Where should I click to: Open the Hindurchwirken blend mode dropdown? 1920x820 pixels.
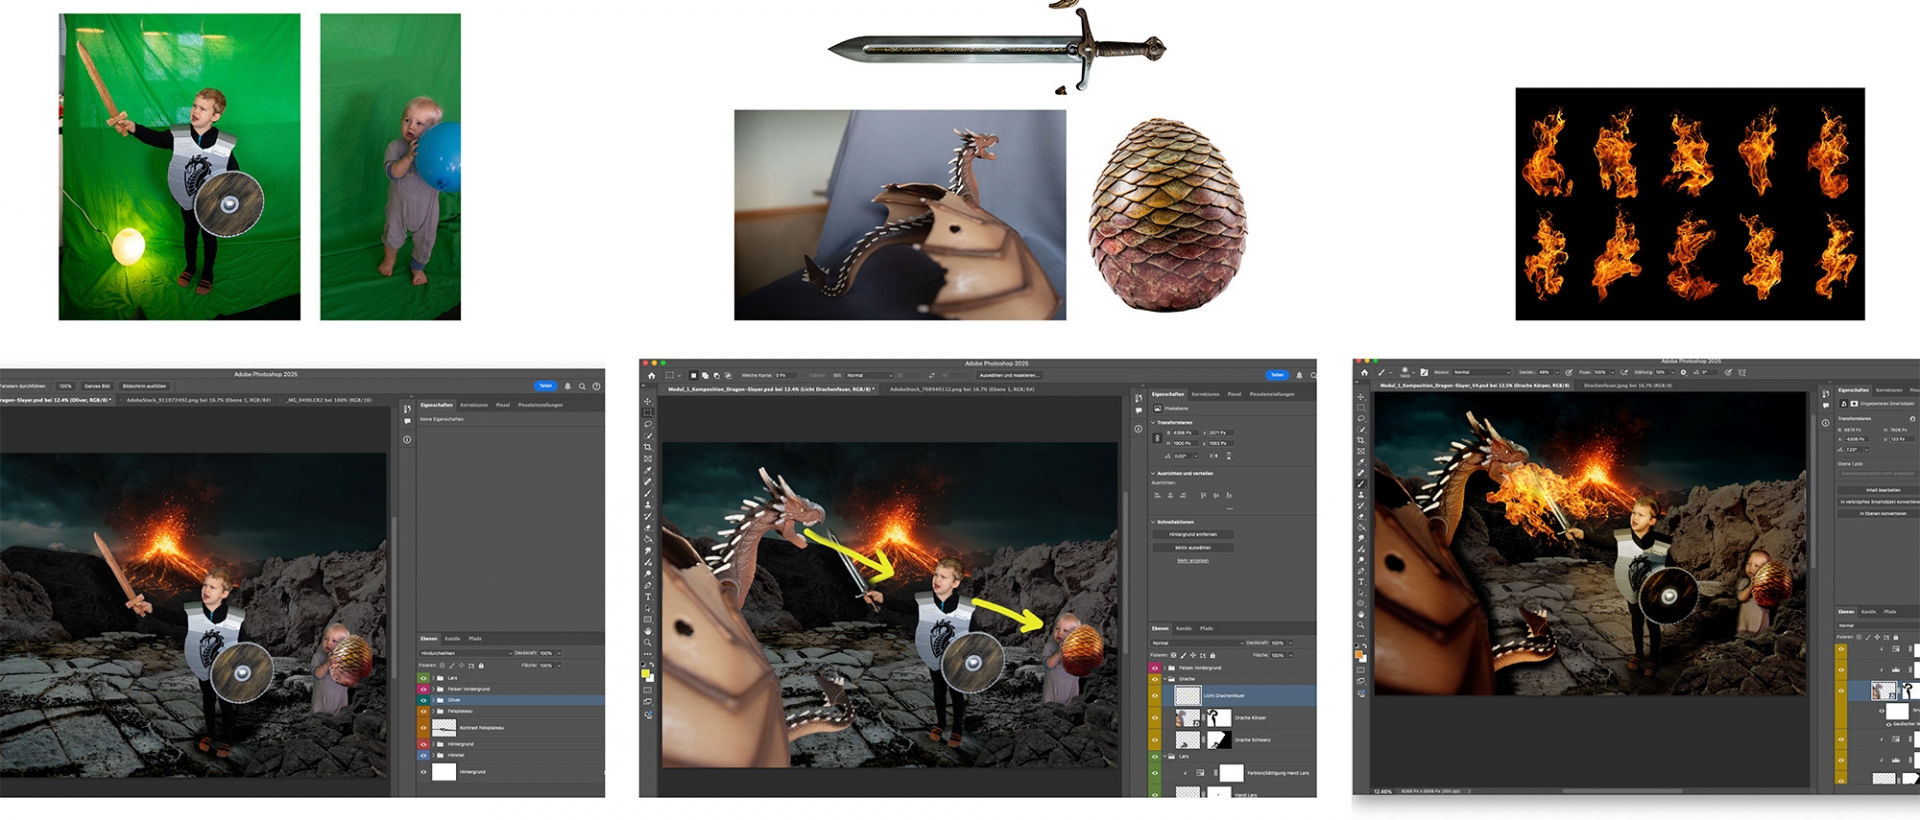point(466,653)
